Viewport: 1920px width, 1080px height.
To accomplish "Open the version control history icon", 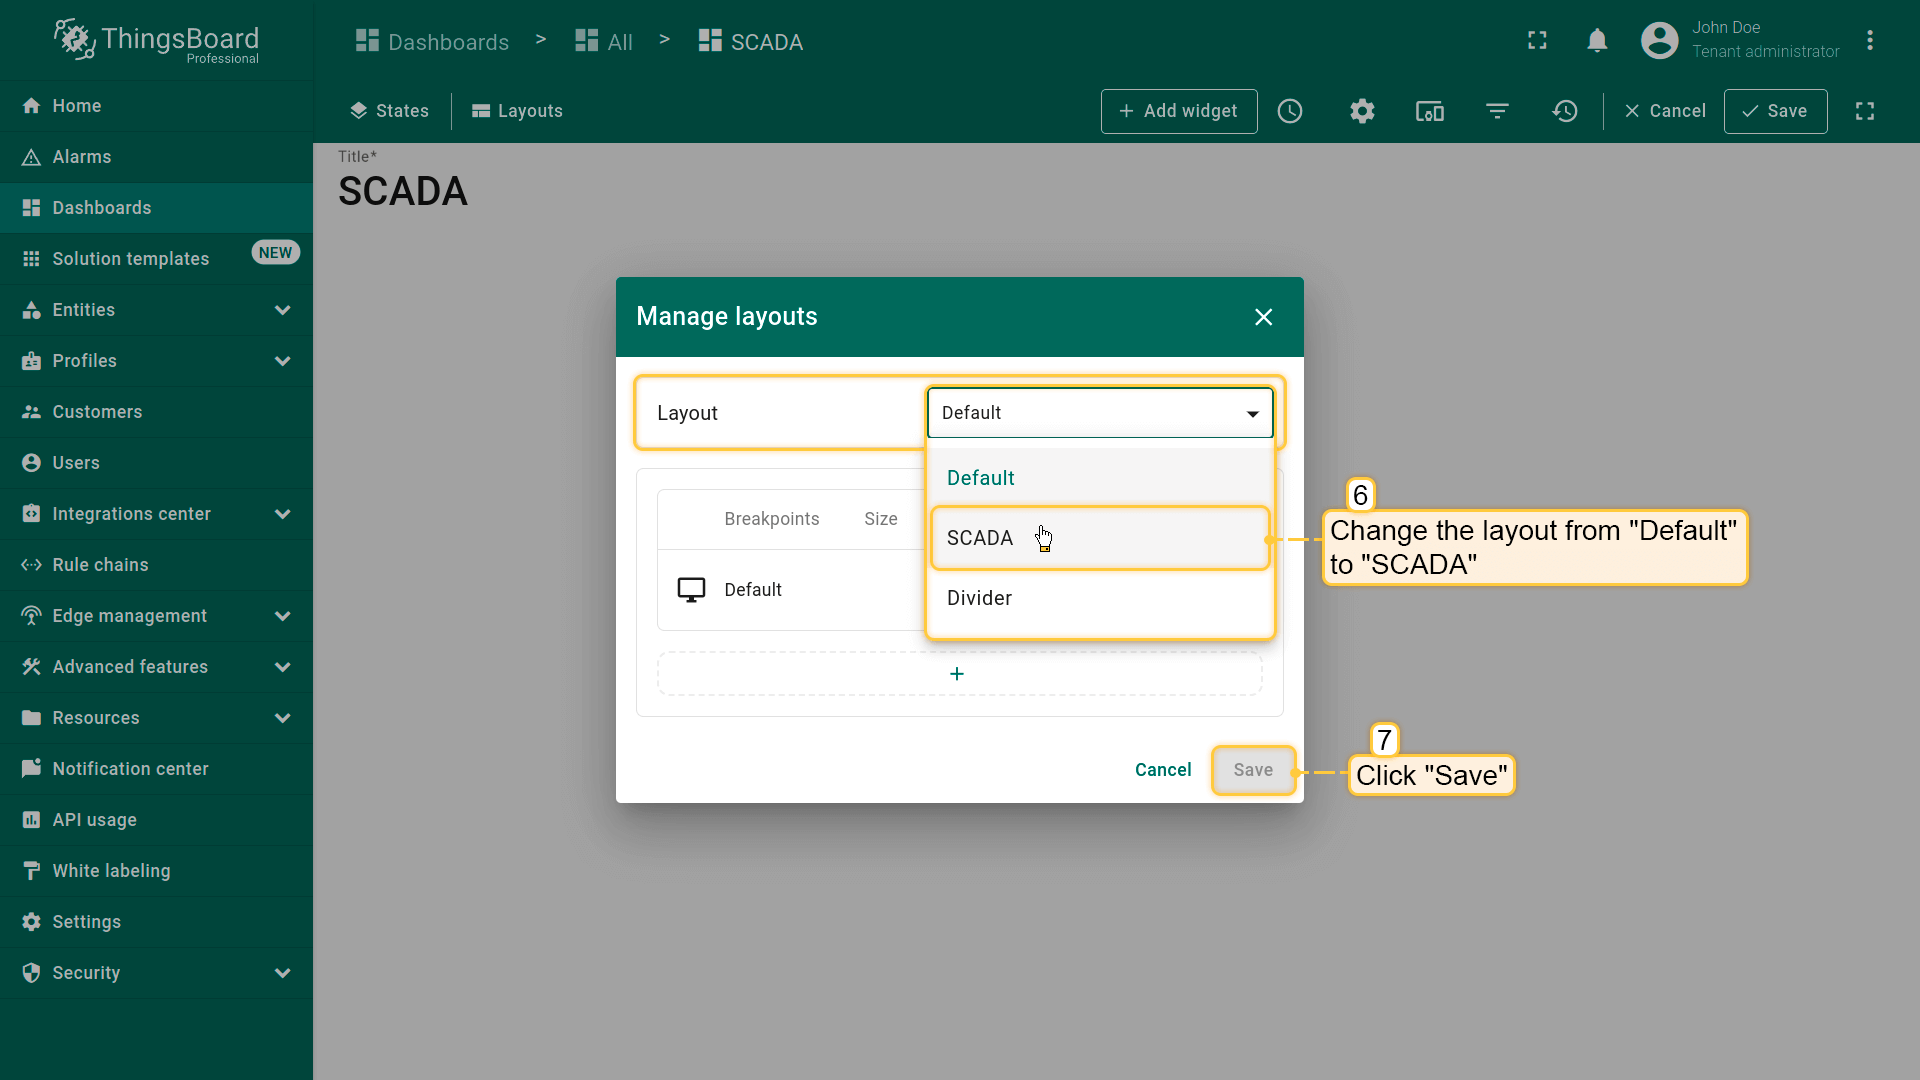I will tap(1565, 111).
